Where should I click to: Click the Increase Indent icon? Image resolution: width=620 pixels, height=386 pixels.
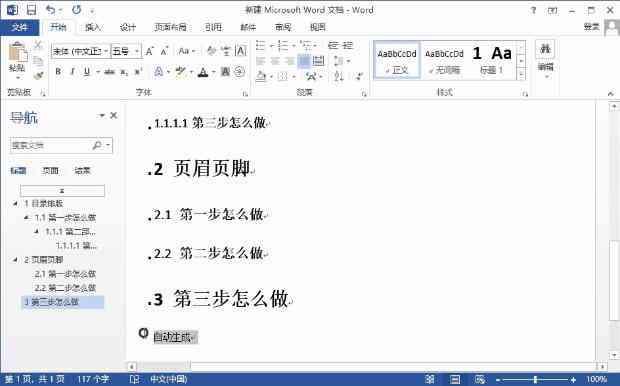(x=348, y=45)
